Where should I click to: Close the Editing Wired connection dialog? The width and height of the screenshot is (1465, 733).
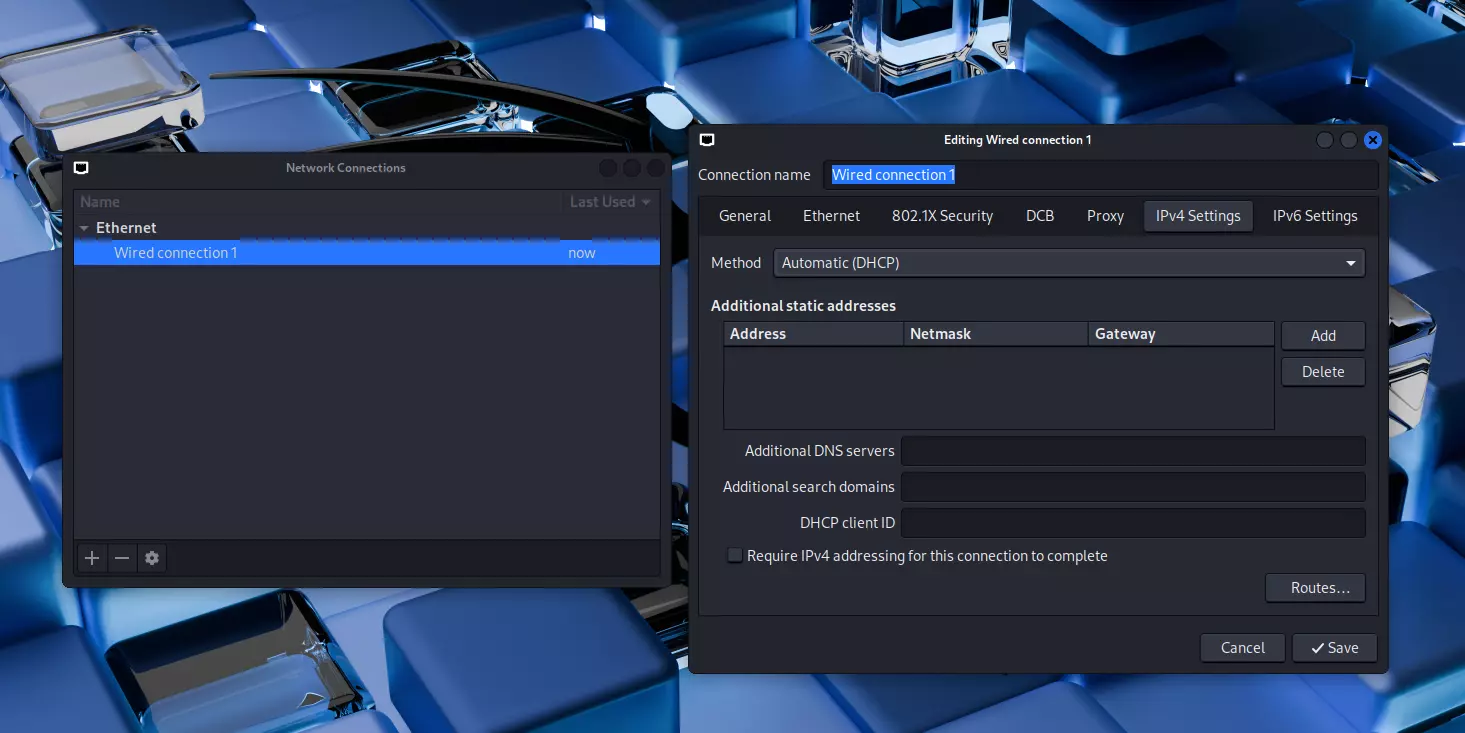point(1372,140)
